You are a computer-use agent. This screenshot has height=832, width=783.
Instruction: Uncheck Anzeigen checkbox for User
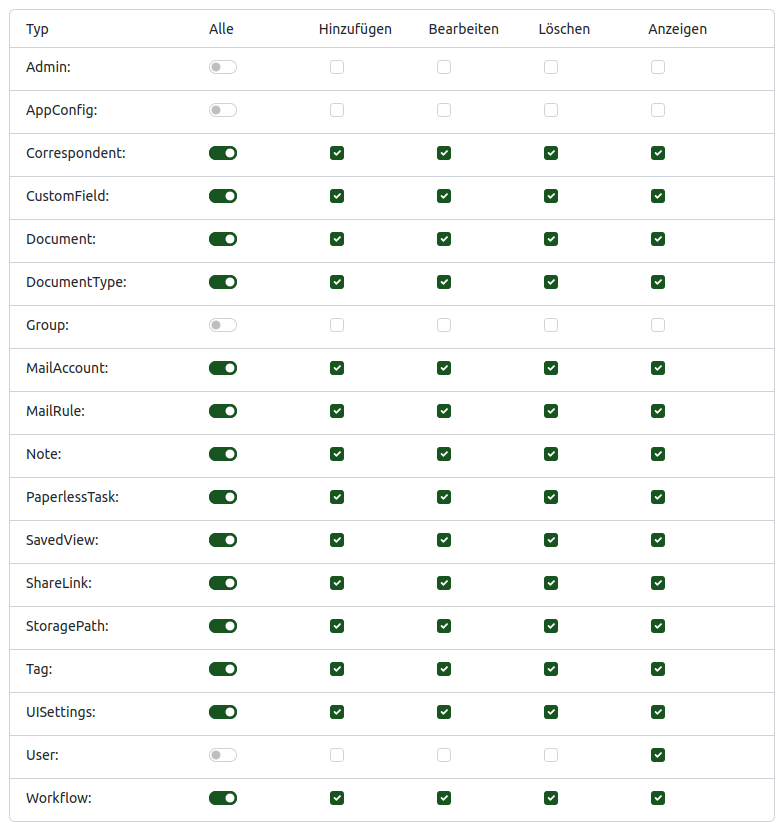pyautogui.click(x=658, y=755)
